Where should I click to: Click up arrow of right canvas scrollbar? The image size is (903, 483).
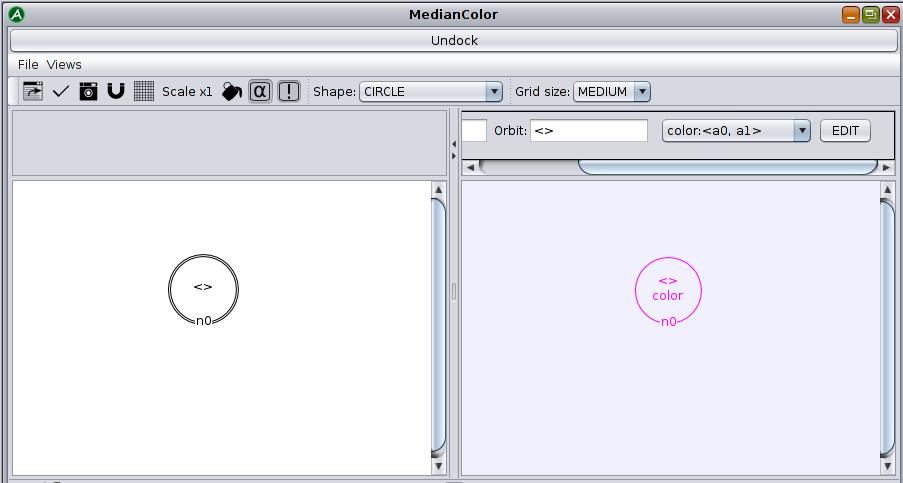pyautogui.click(x=887, y=189)
